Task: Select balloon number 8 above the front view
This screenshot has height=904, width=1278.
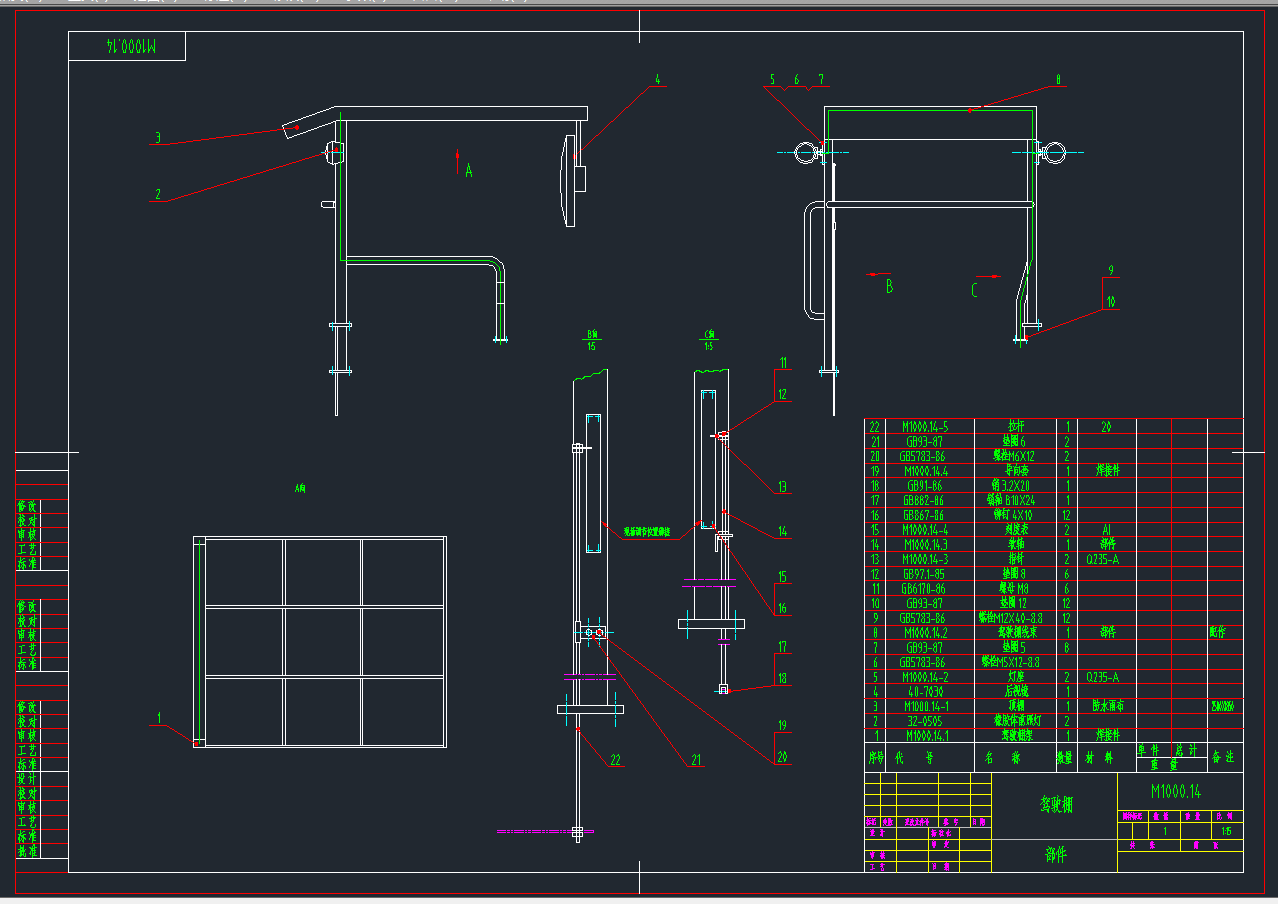Action: point(1058,79)
